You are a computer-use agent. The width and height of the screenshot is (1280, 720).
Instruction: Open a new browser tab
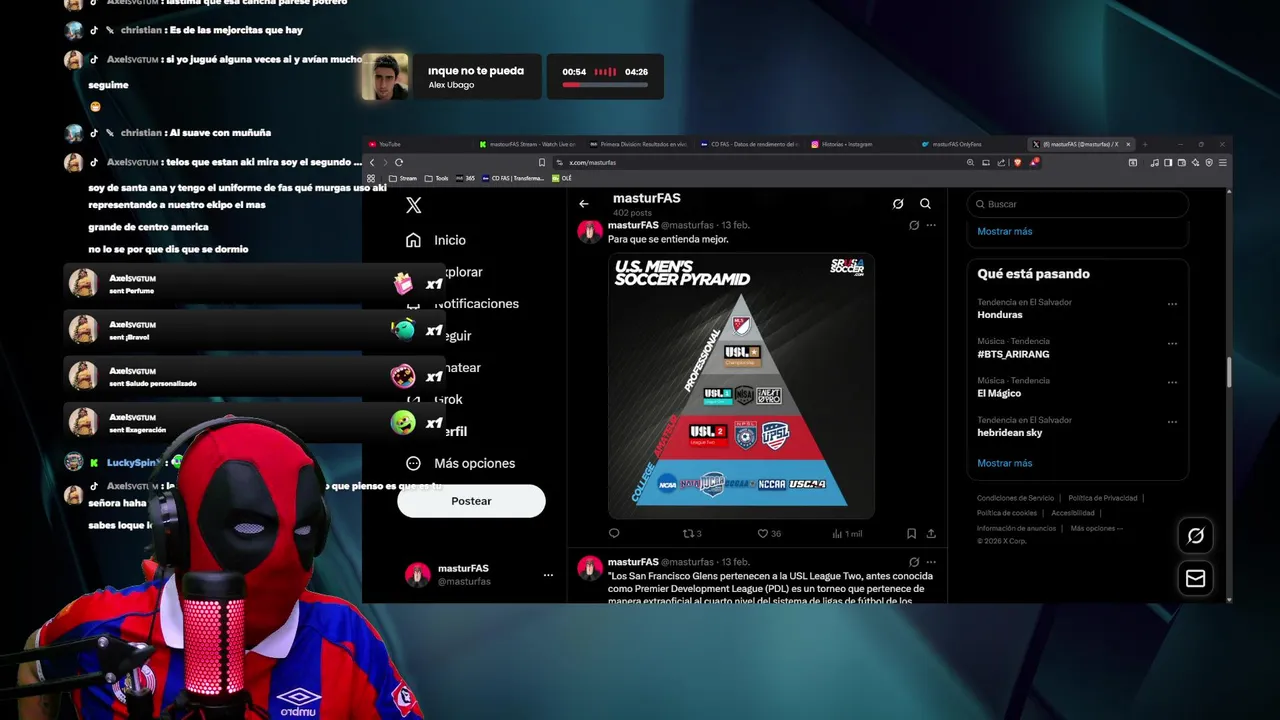click(x=1145, y=144)
